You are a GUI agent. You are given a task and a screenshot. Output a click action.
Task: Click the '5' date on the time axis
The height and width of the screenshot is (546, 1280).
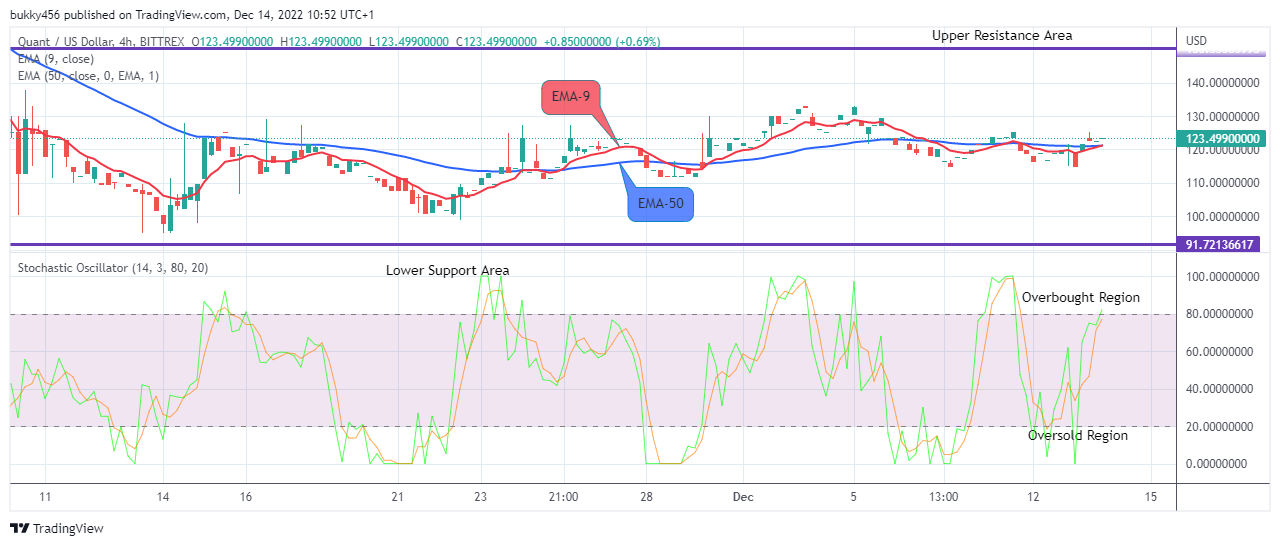(x=853, y=496)
